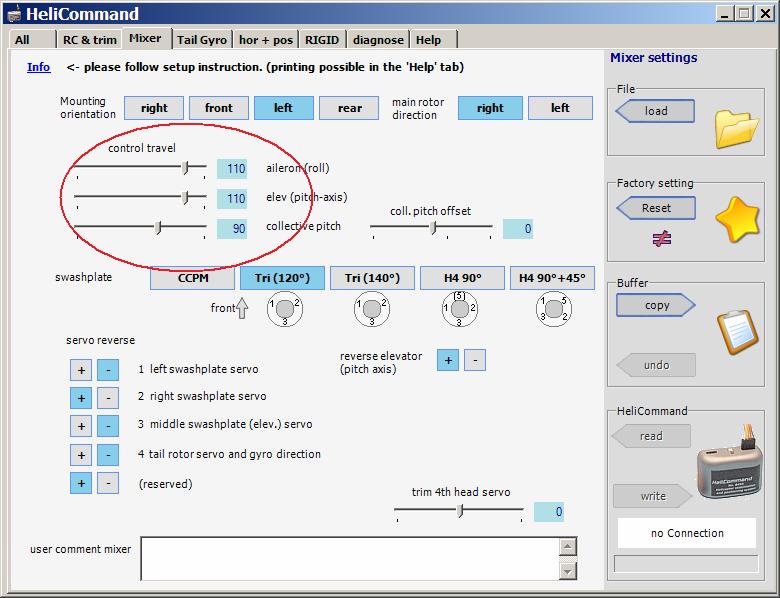Click the collective pitch travel slider
Screen dimensions: 780x598
[141, 227]
